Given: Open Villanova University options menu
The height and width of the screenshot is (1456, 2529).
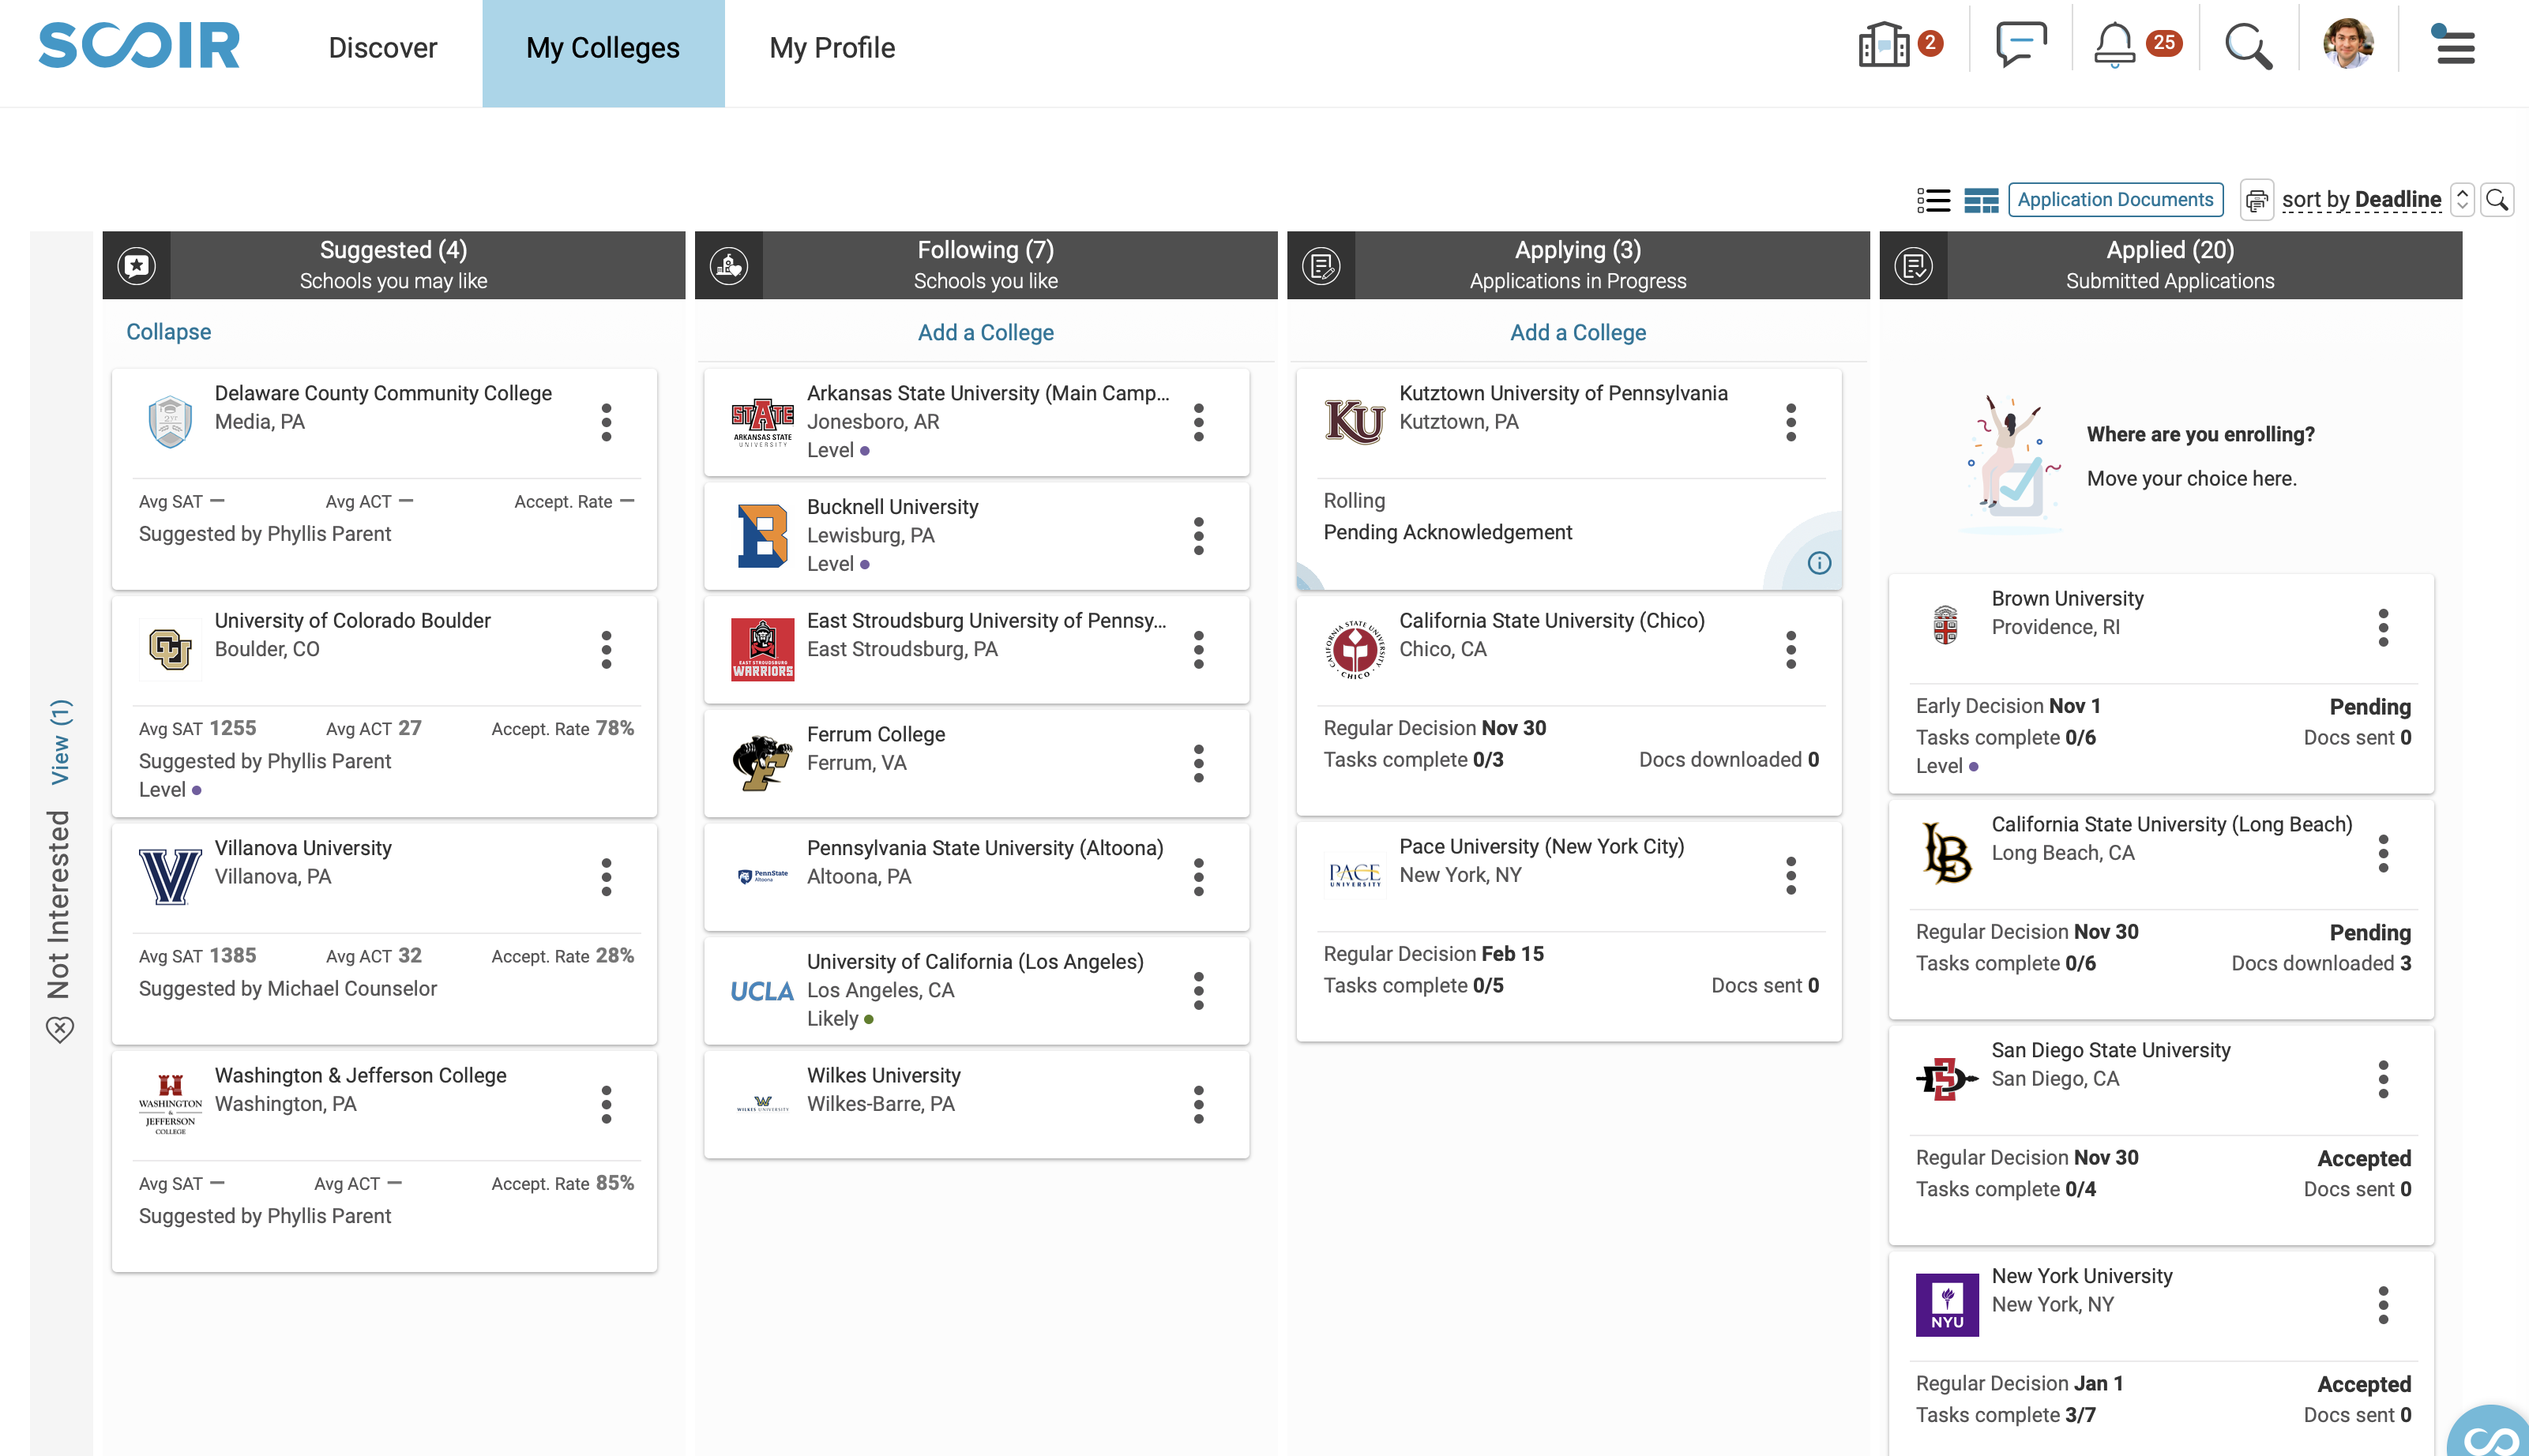Looking at the screenshot, I should coord(606,877).
